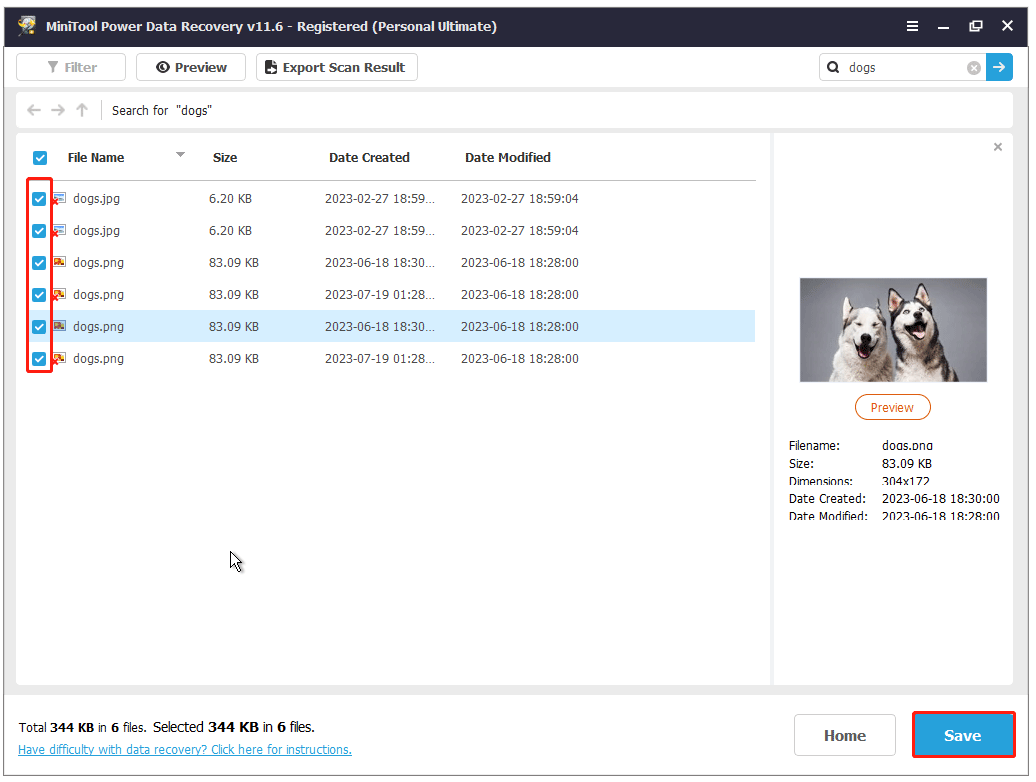Open the data recovery instructions link
The image size is (1036, 782).
[184, 749]
